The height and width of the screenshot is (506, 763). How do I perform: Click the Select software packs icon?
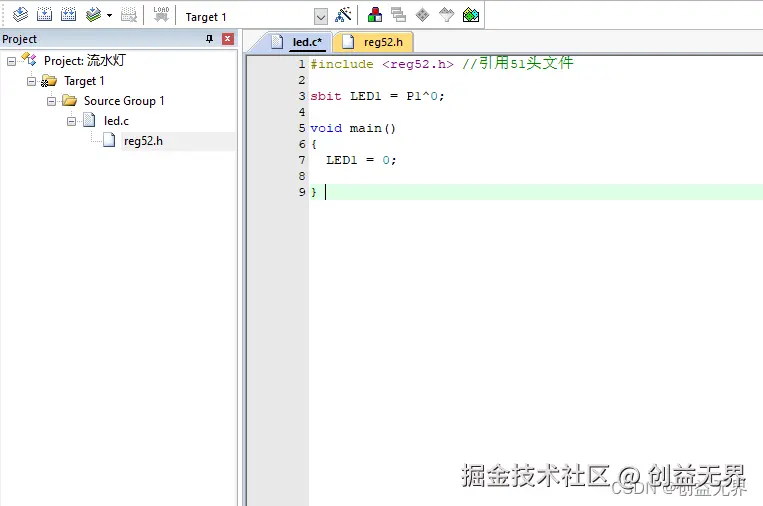446,15
